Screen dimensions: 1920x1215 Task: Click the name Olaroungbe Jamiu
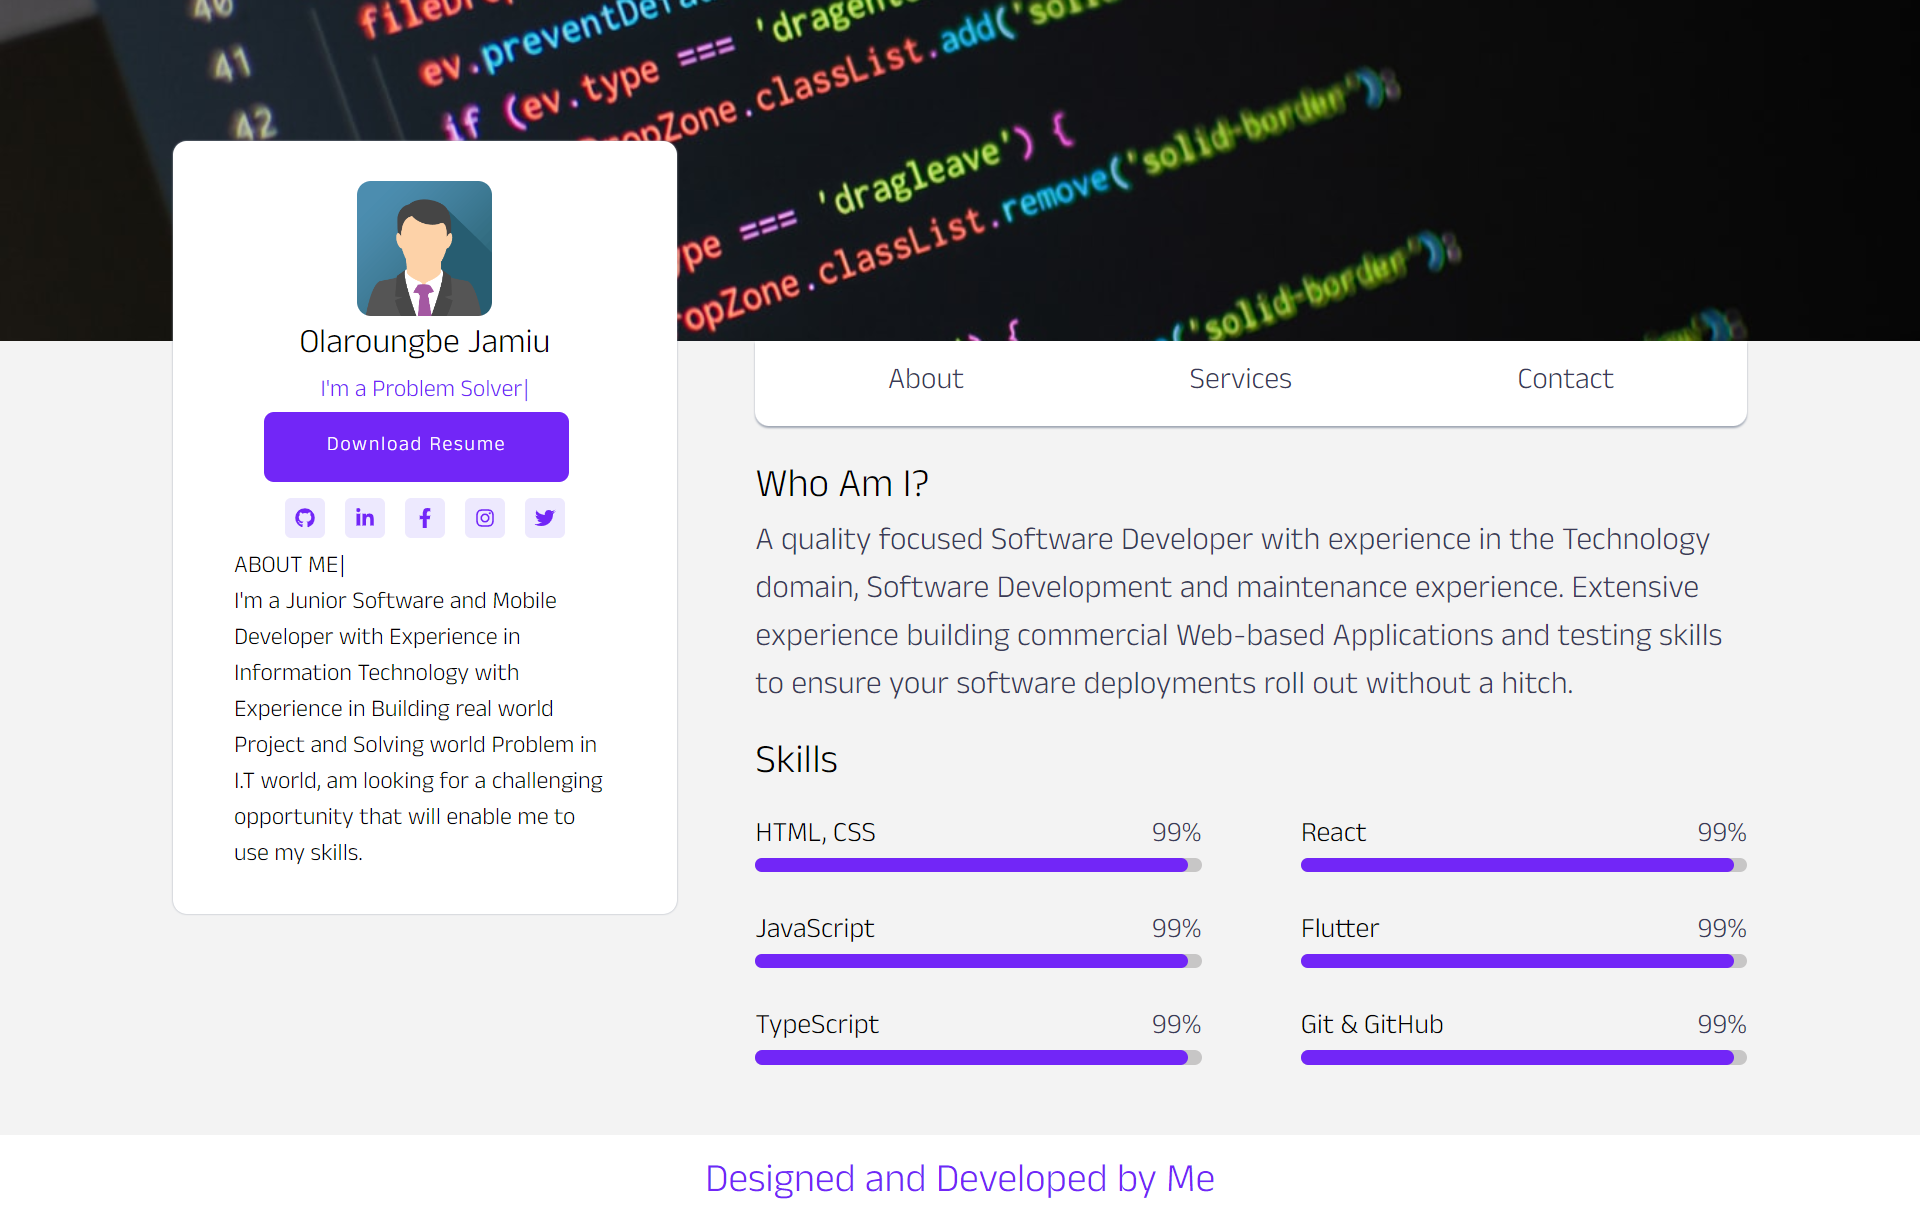pyautogui.click(x=424, y=342)
